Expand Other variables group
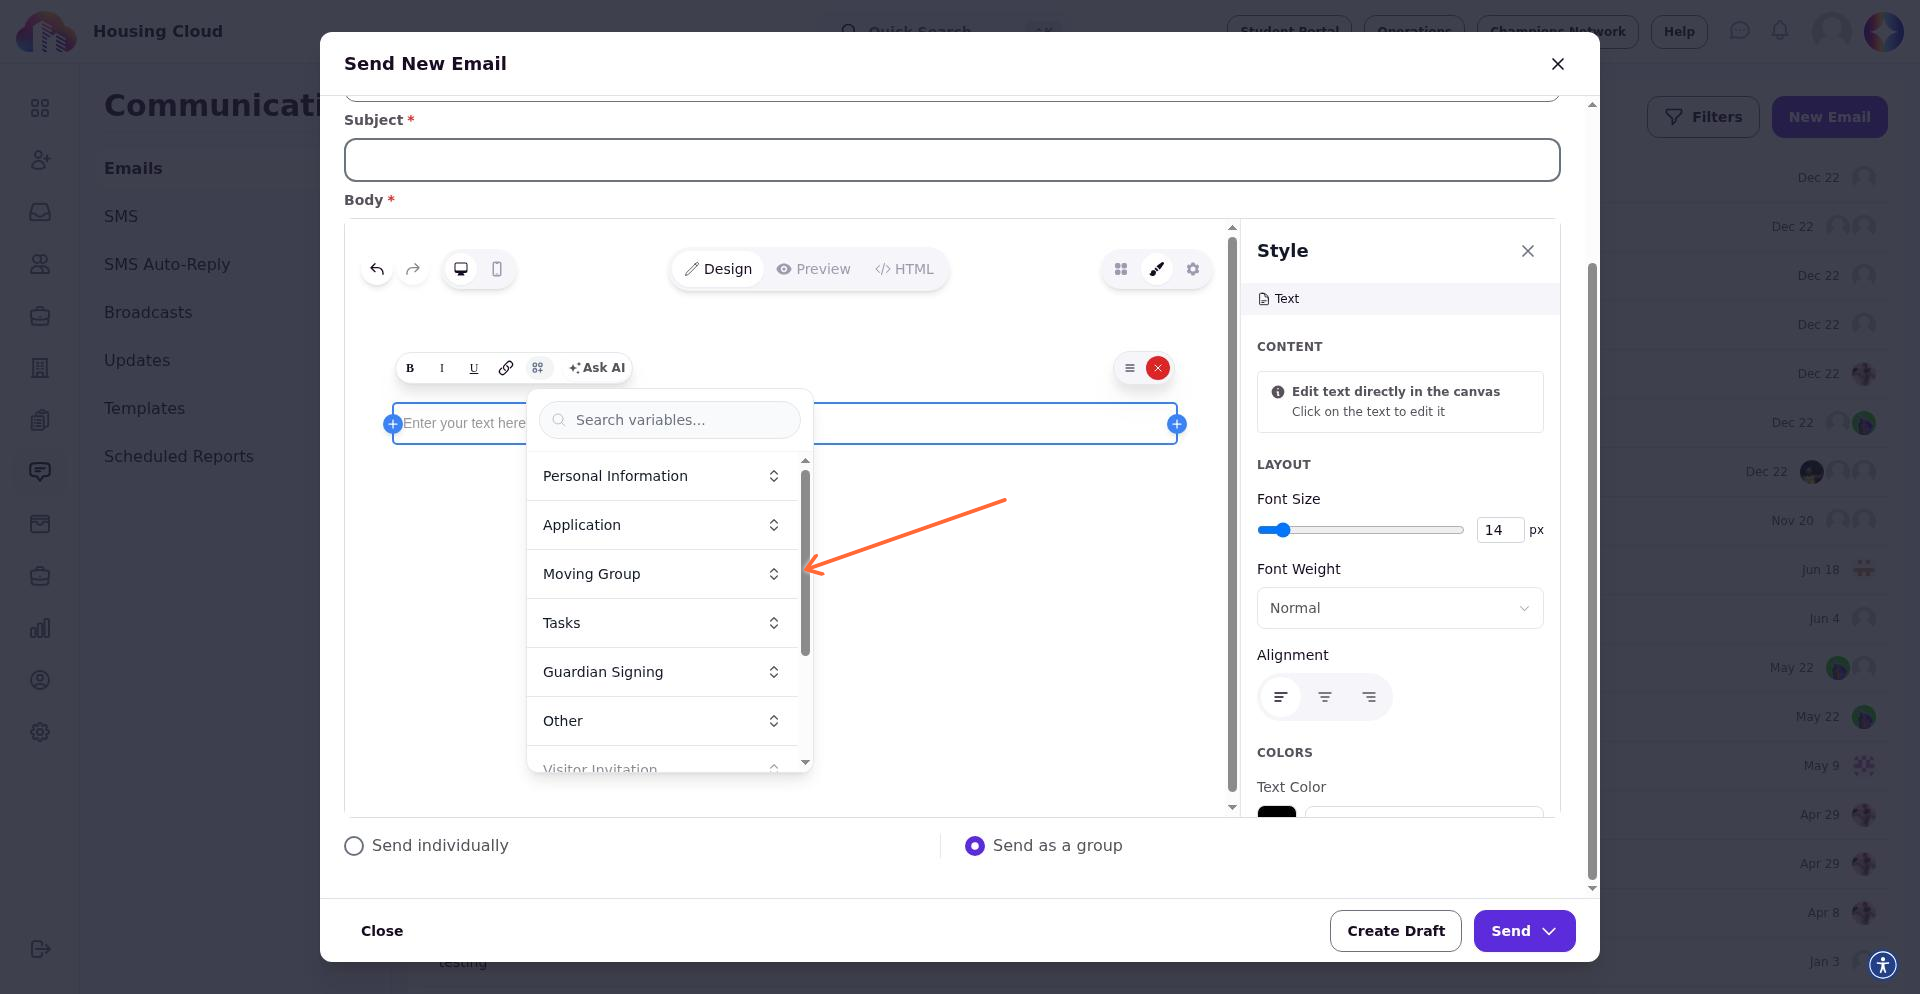The height and width of the screenshot is (994, 1920). coord(662,721)
